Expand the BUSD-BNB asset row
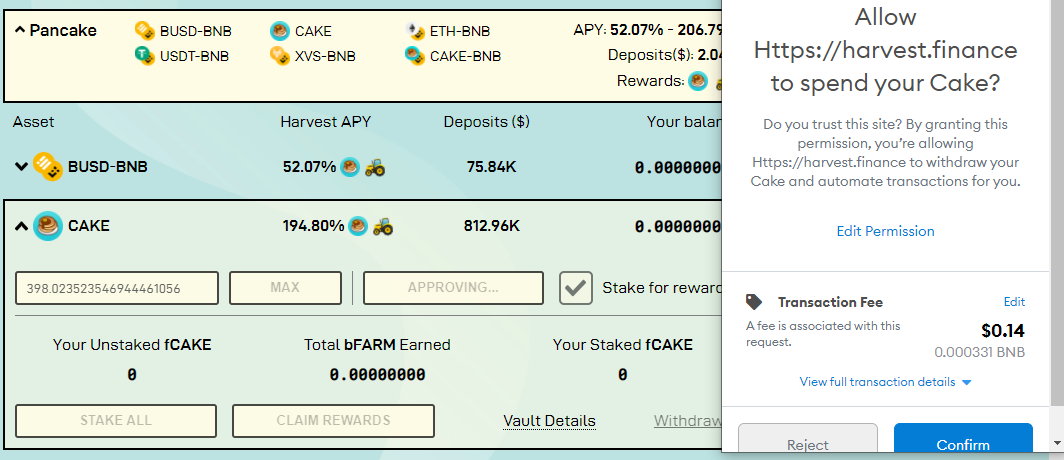The height and width of the screenshot is (460, 1064). click(x=22, y=166)
